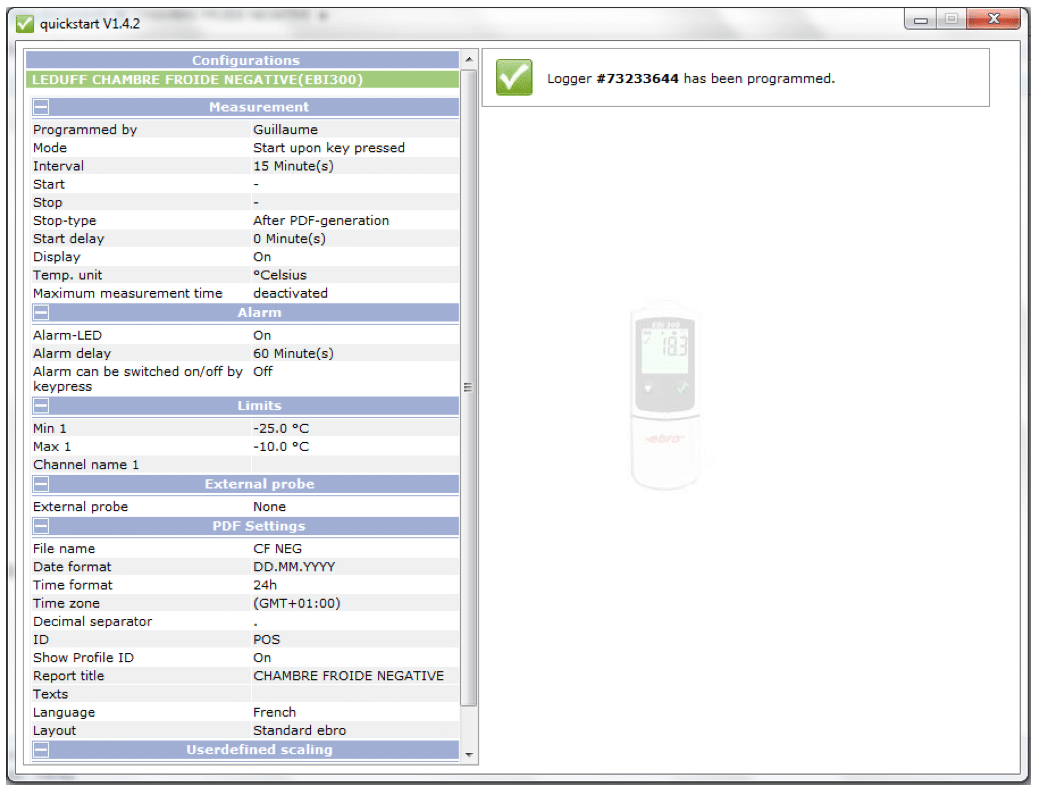Click the quickstart app icon in title bar
Viewport: 1040px width, 792px height.
tap(25, 24)
